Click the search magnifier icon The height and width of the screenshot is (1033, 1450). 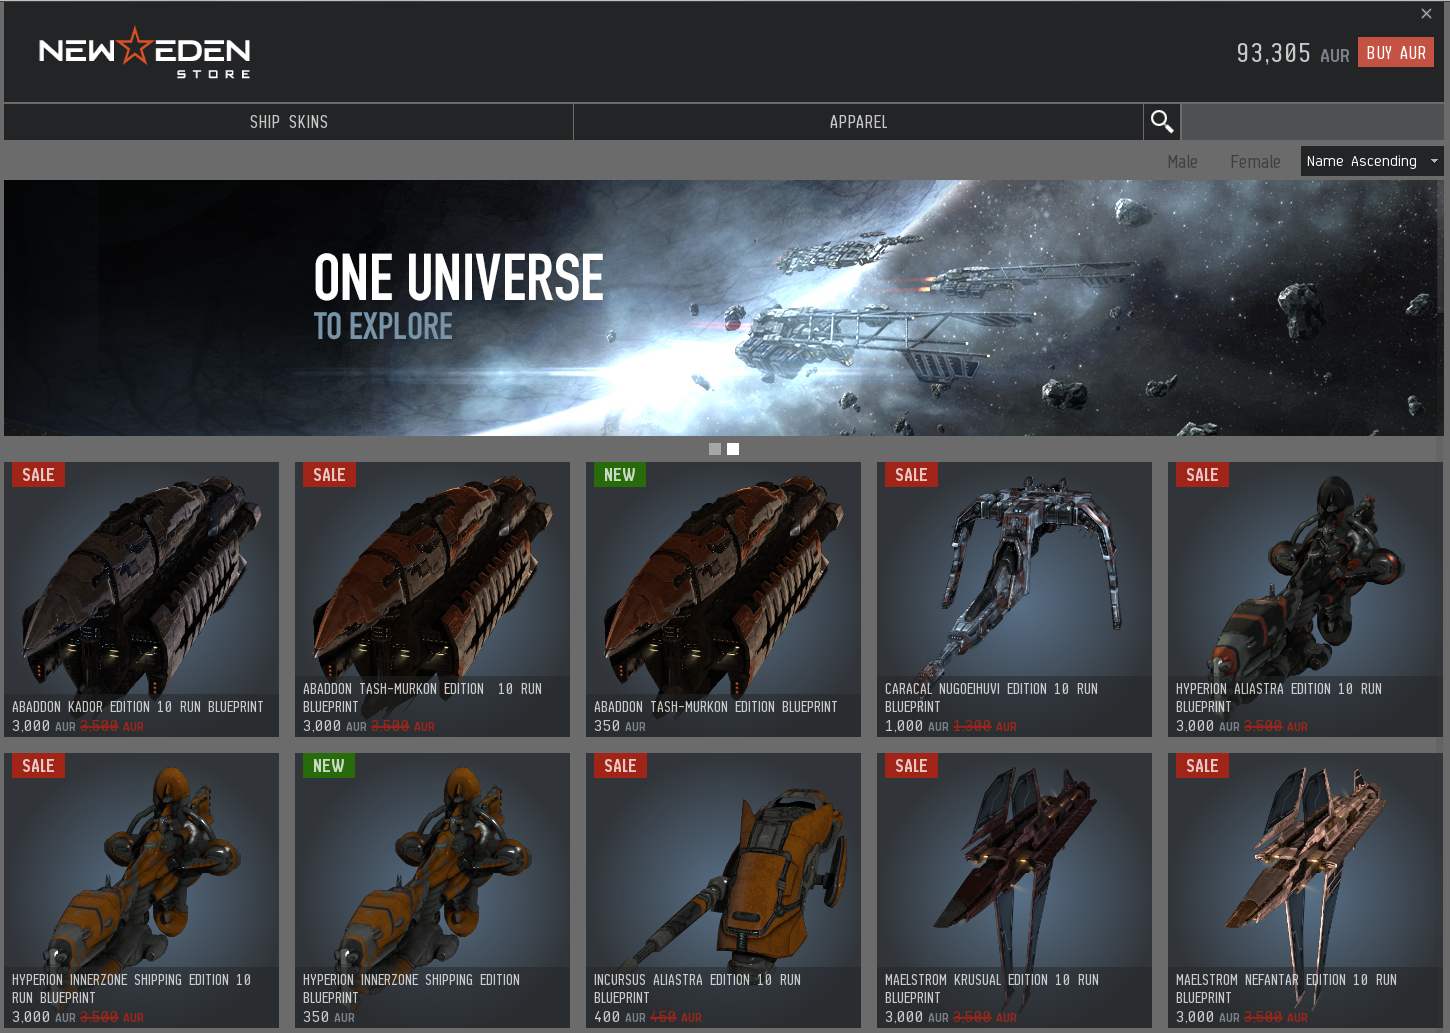(1162, 122)
